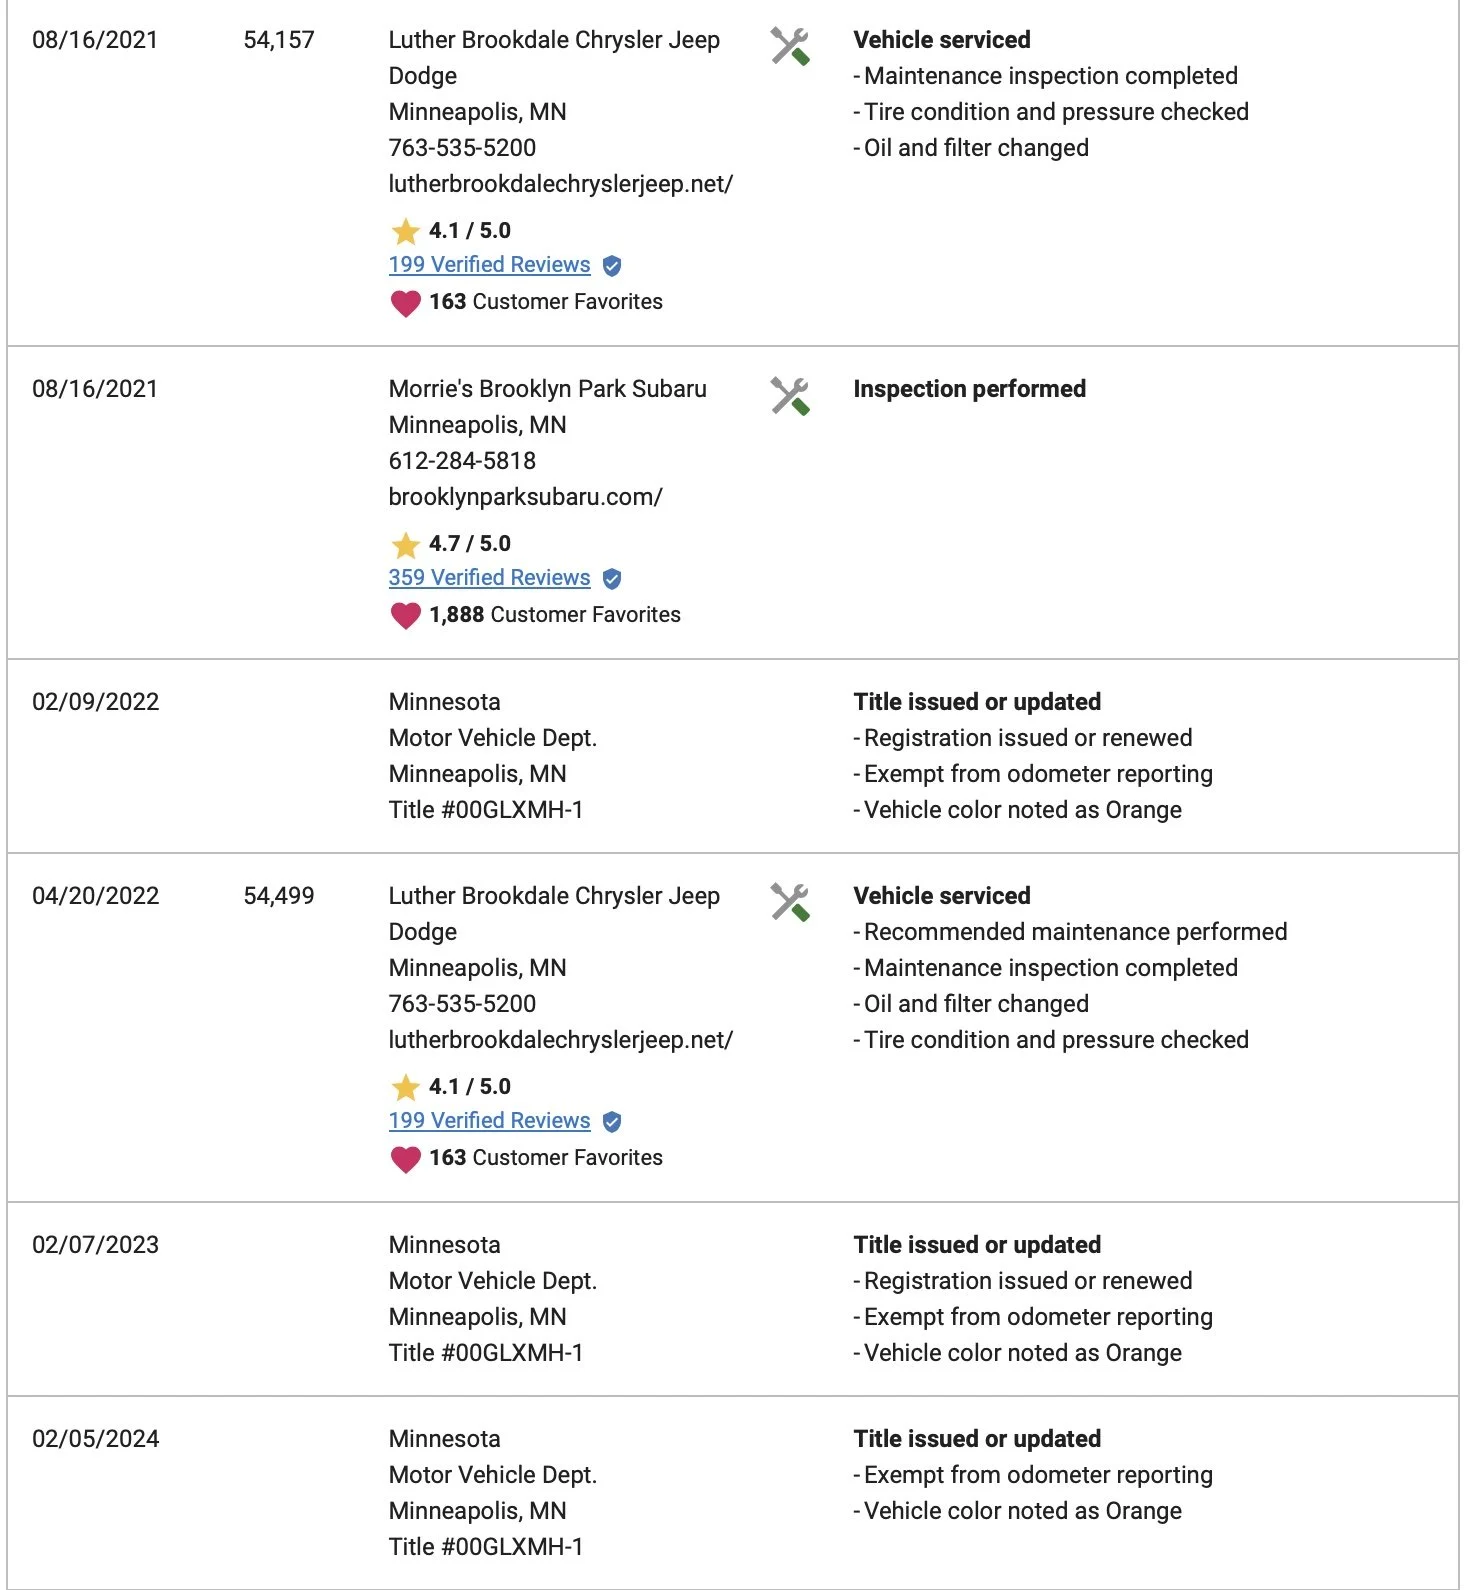Select the 54,157 odometer reading
Viewport: 1468px width, 1590px height.
coord(279,40)
